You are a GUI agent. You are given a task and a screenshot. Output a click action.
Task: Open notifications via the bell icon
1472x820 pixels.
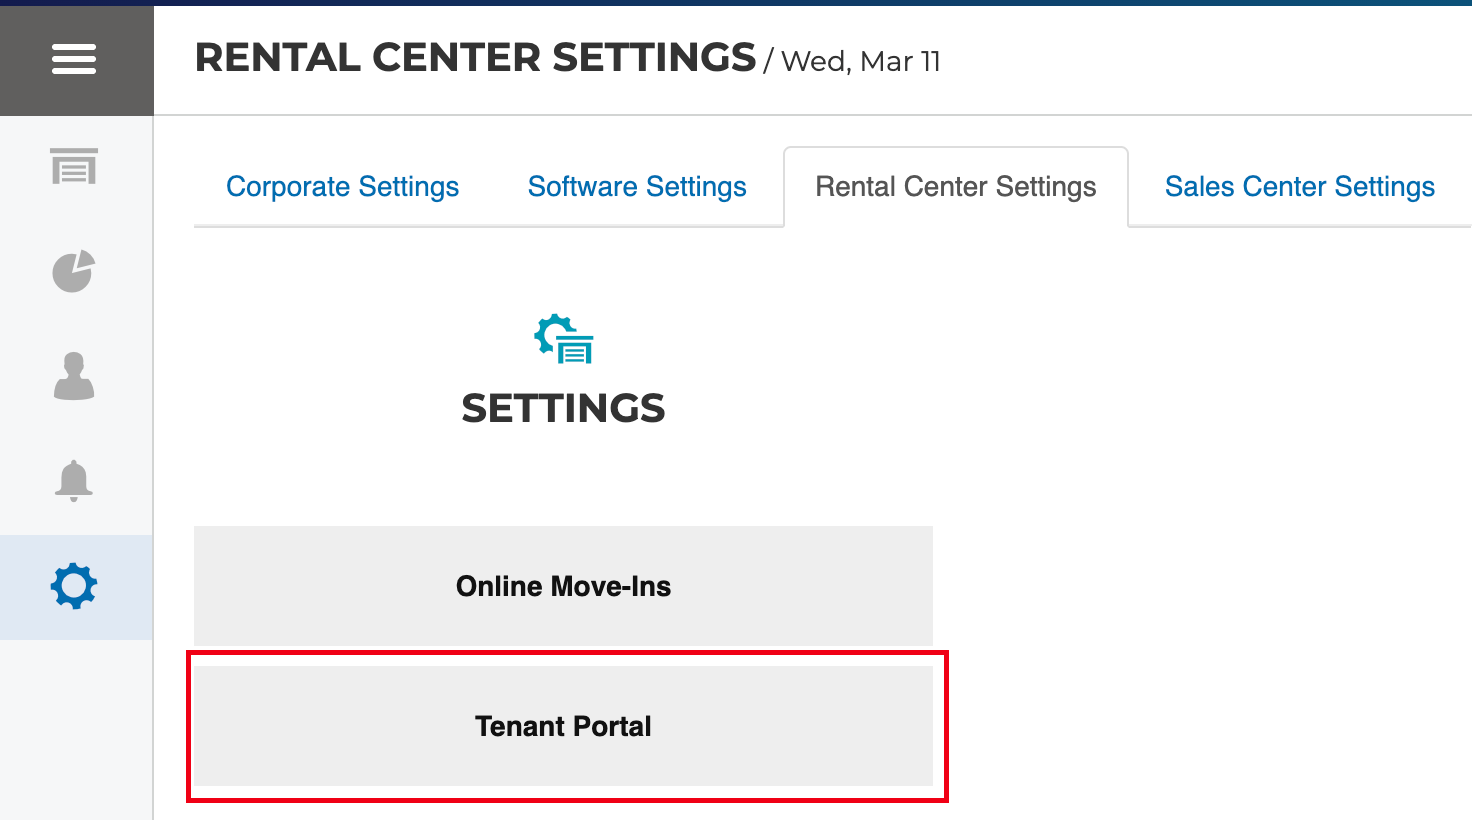click(x=74, y=481)
